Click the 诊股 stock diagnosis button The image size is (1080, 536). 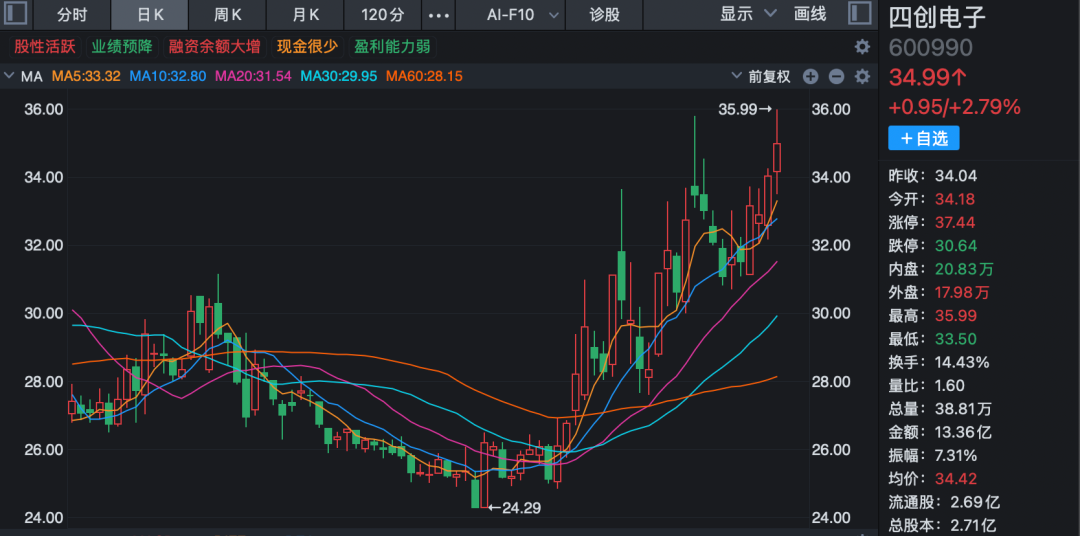click(604, 15)
